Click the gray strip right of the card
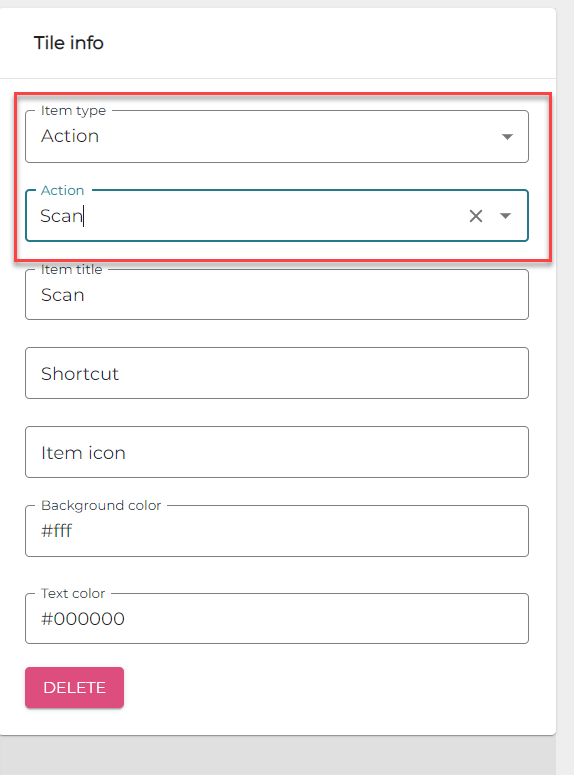This screenshot has width=574, height=775. tap(565, 388)
